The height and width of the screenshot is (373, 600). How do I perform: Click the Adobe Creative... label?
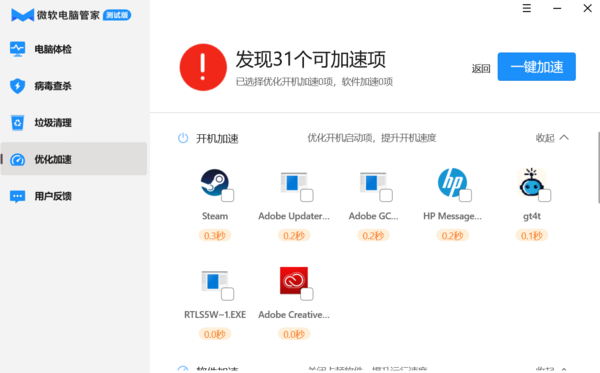tap(293, 315)
